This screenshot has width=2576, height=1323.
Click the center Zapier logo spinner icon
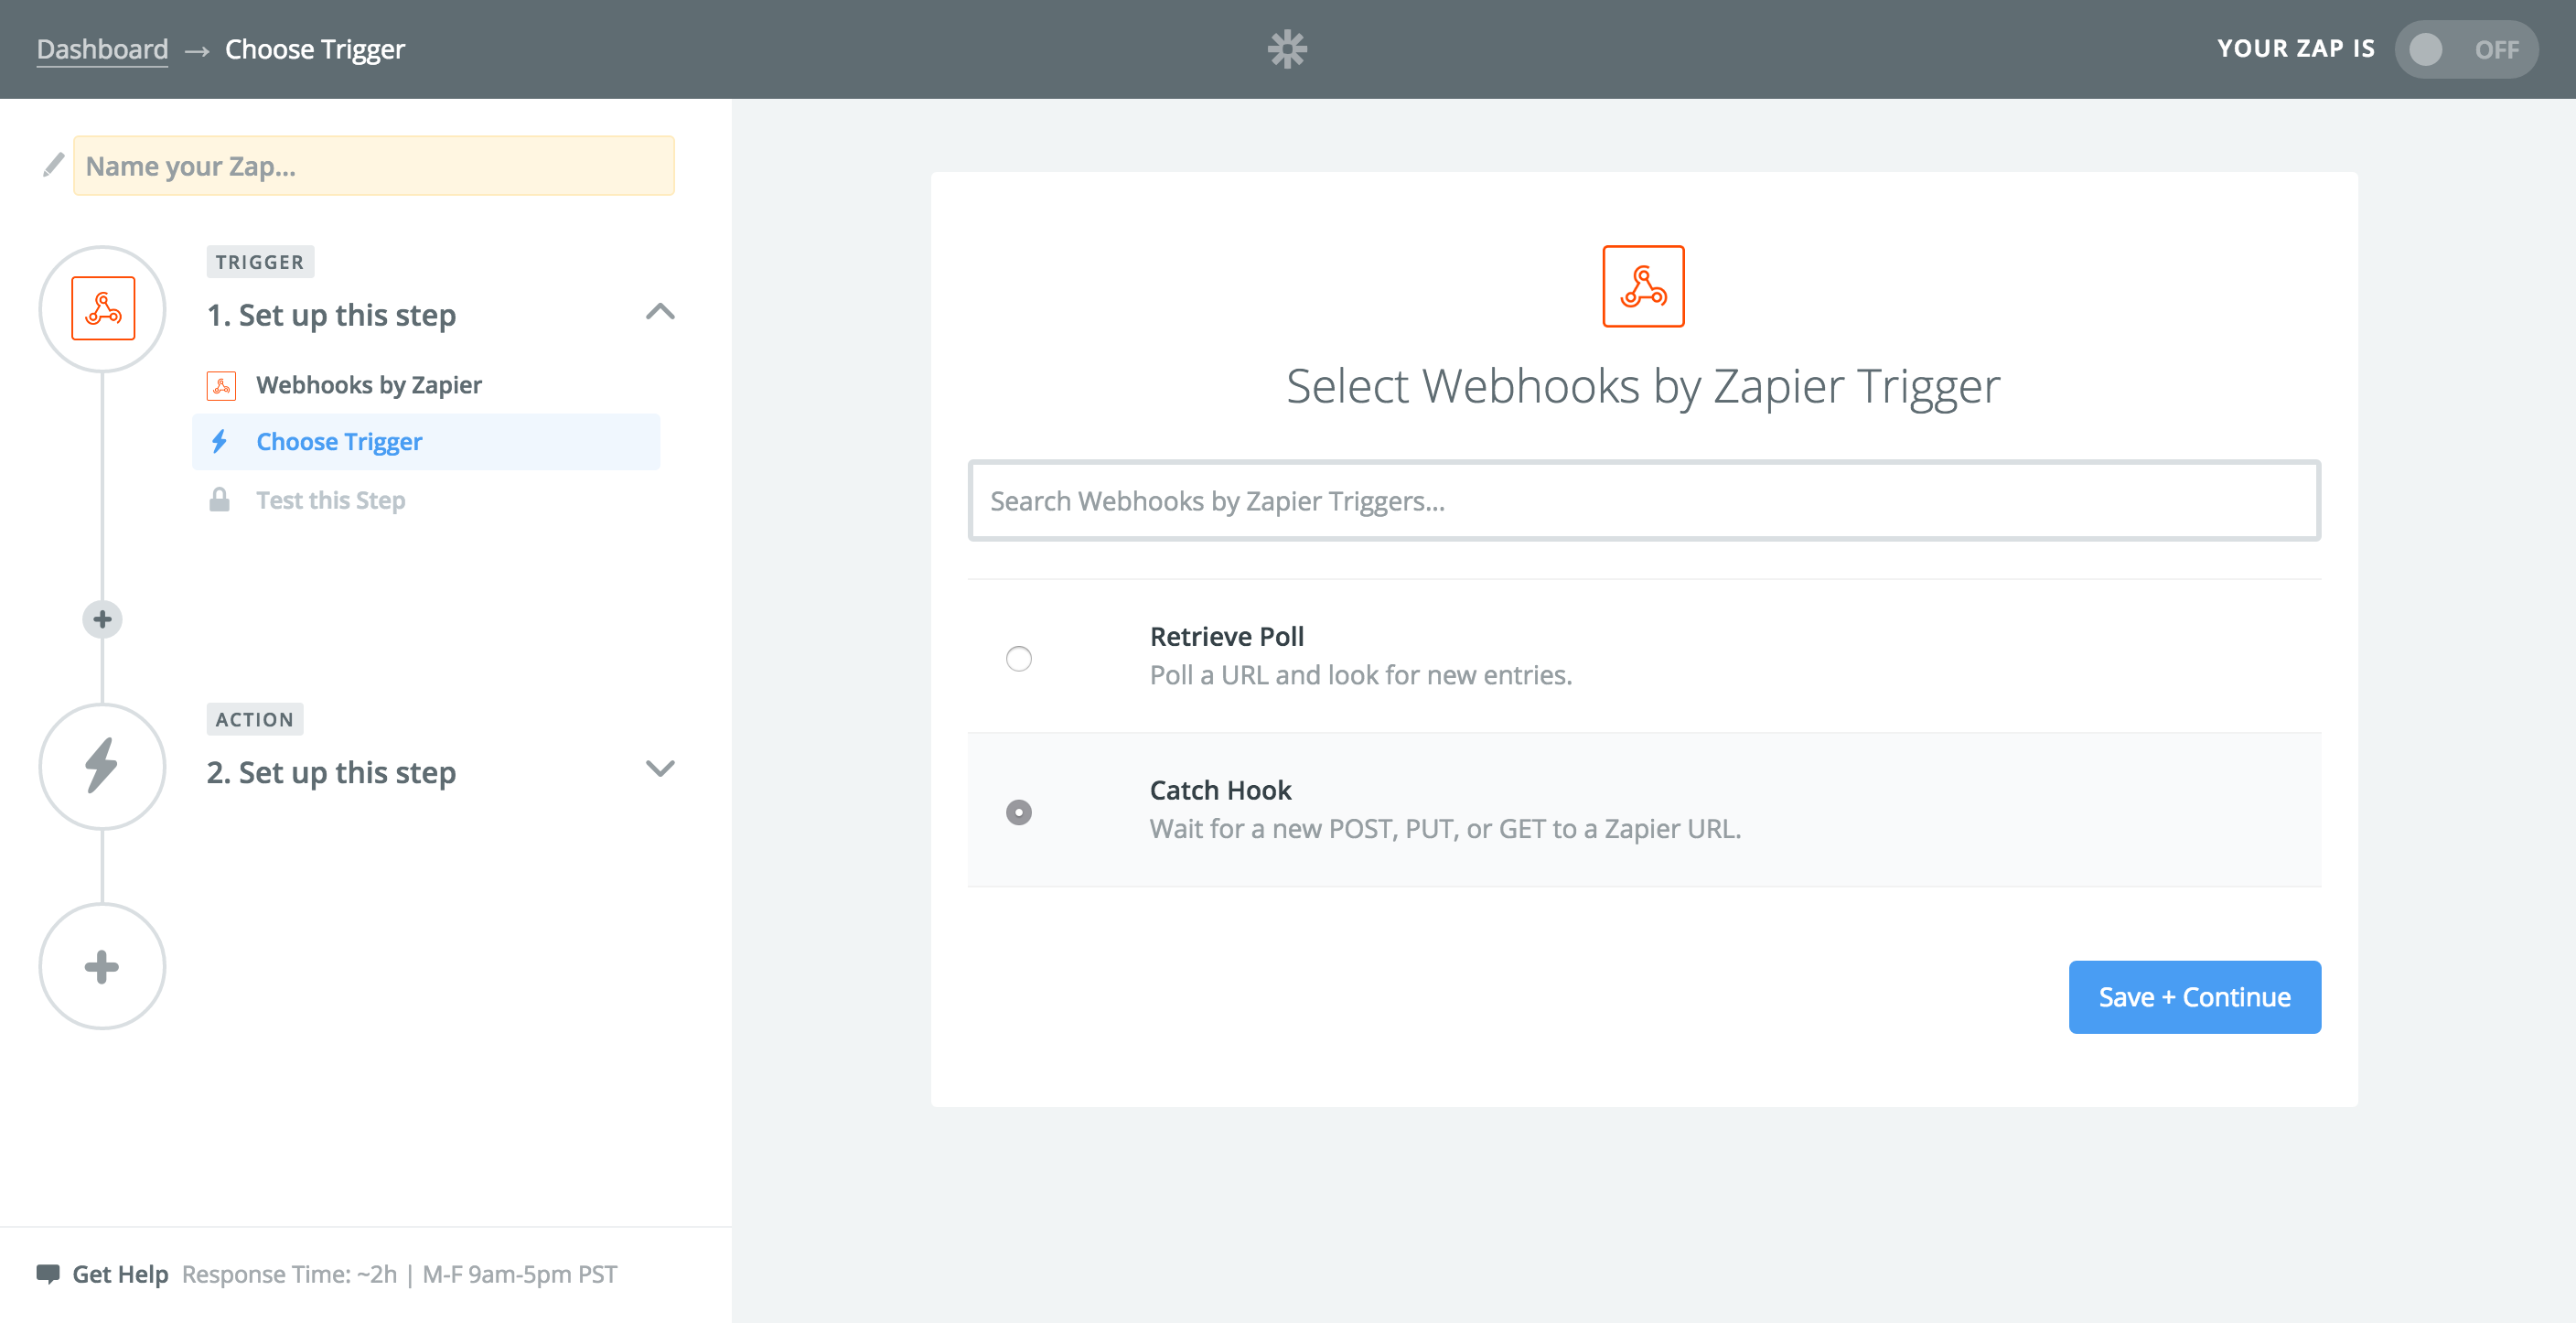click(x=1287, y=48)
